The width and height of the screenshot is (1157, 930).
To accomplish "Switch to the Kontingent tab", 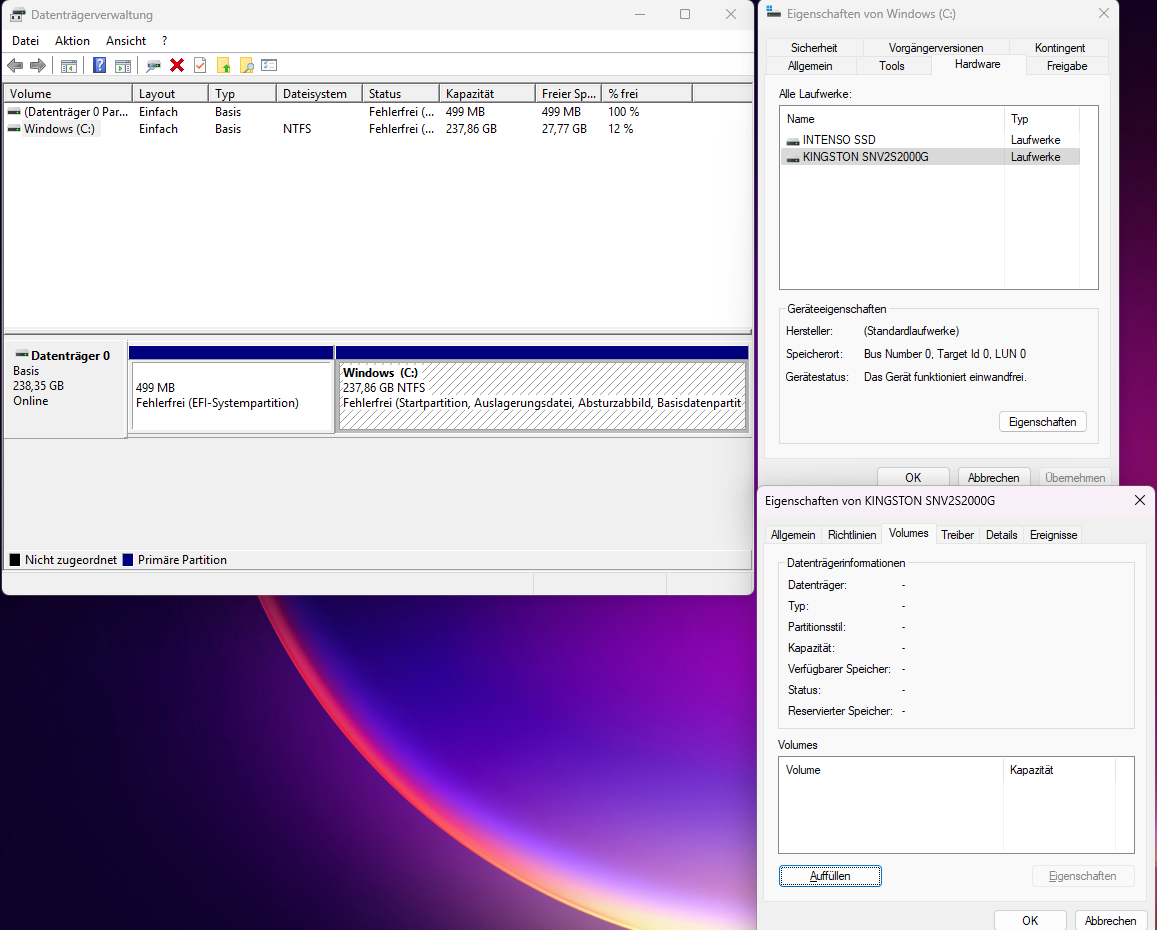I will [x=1060, y=47].
